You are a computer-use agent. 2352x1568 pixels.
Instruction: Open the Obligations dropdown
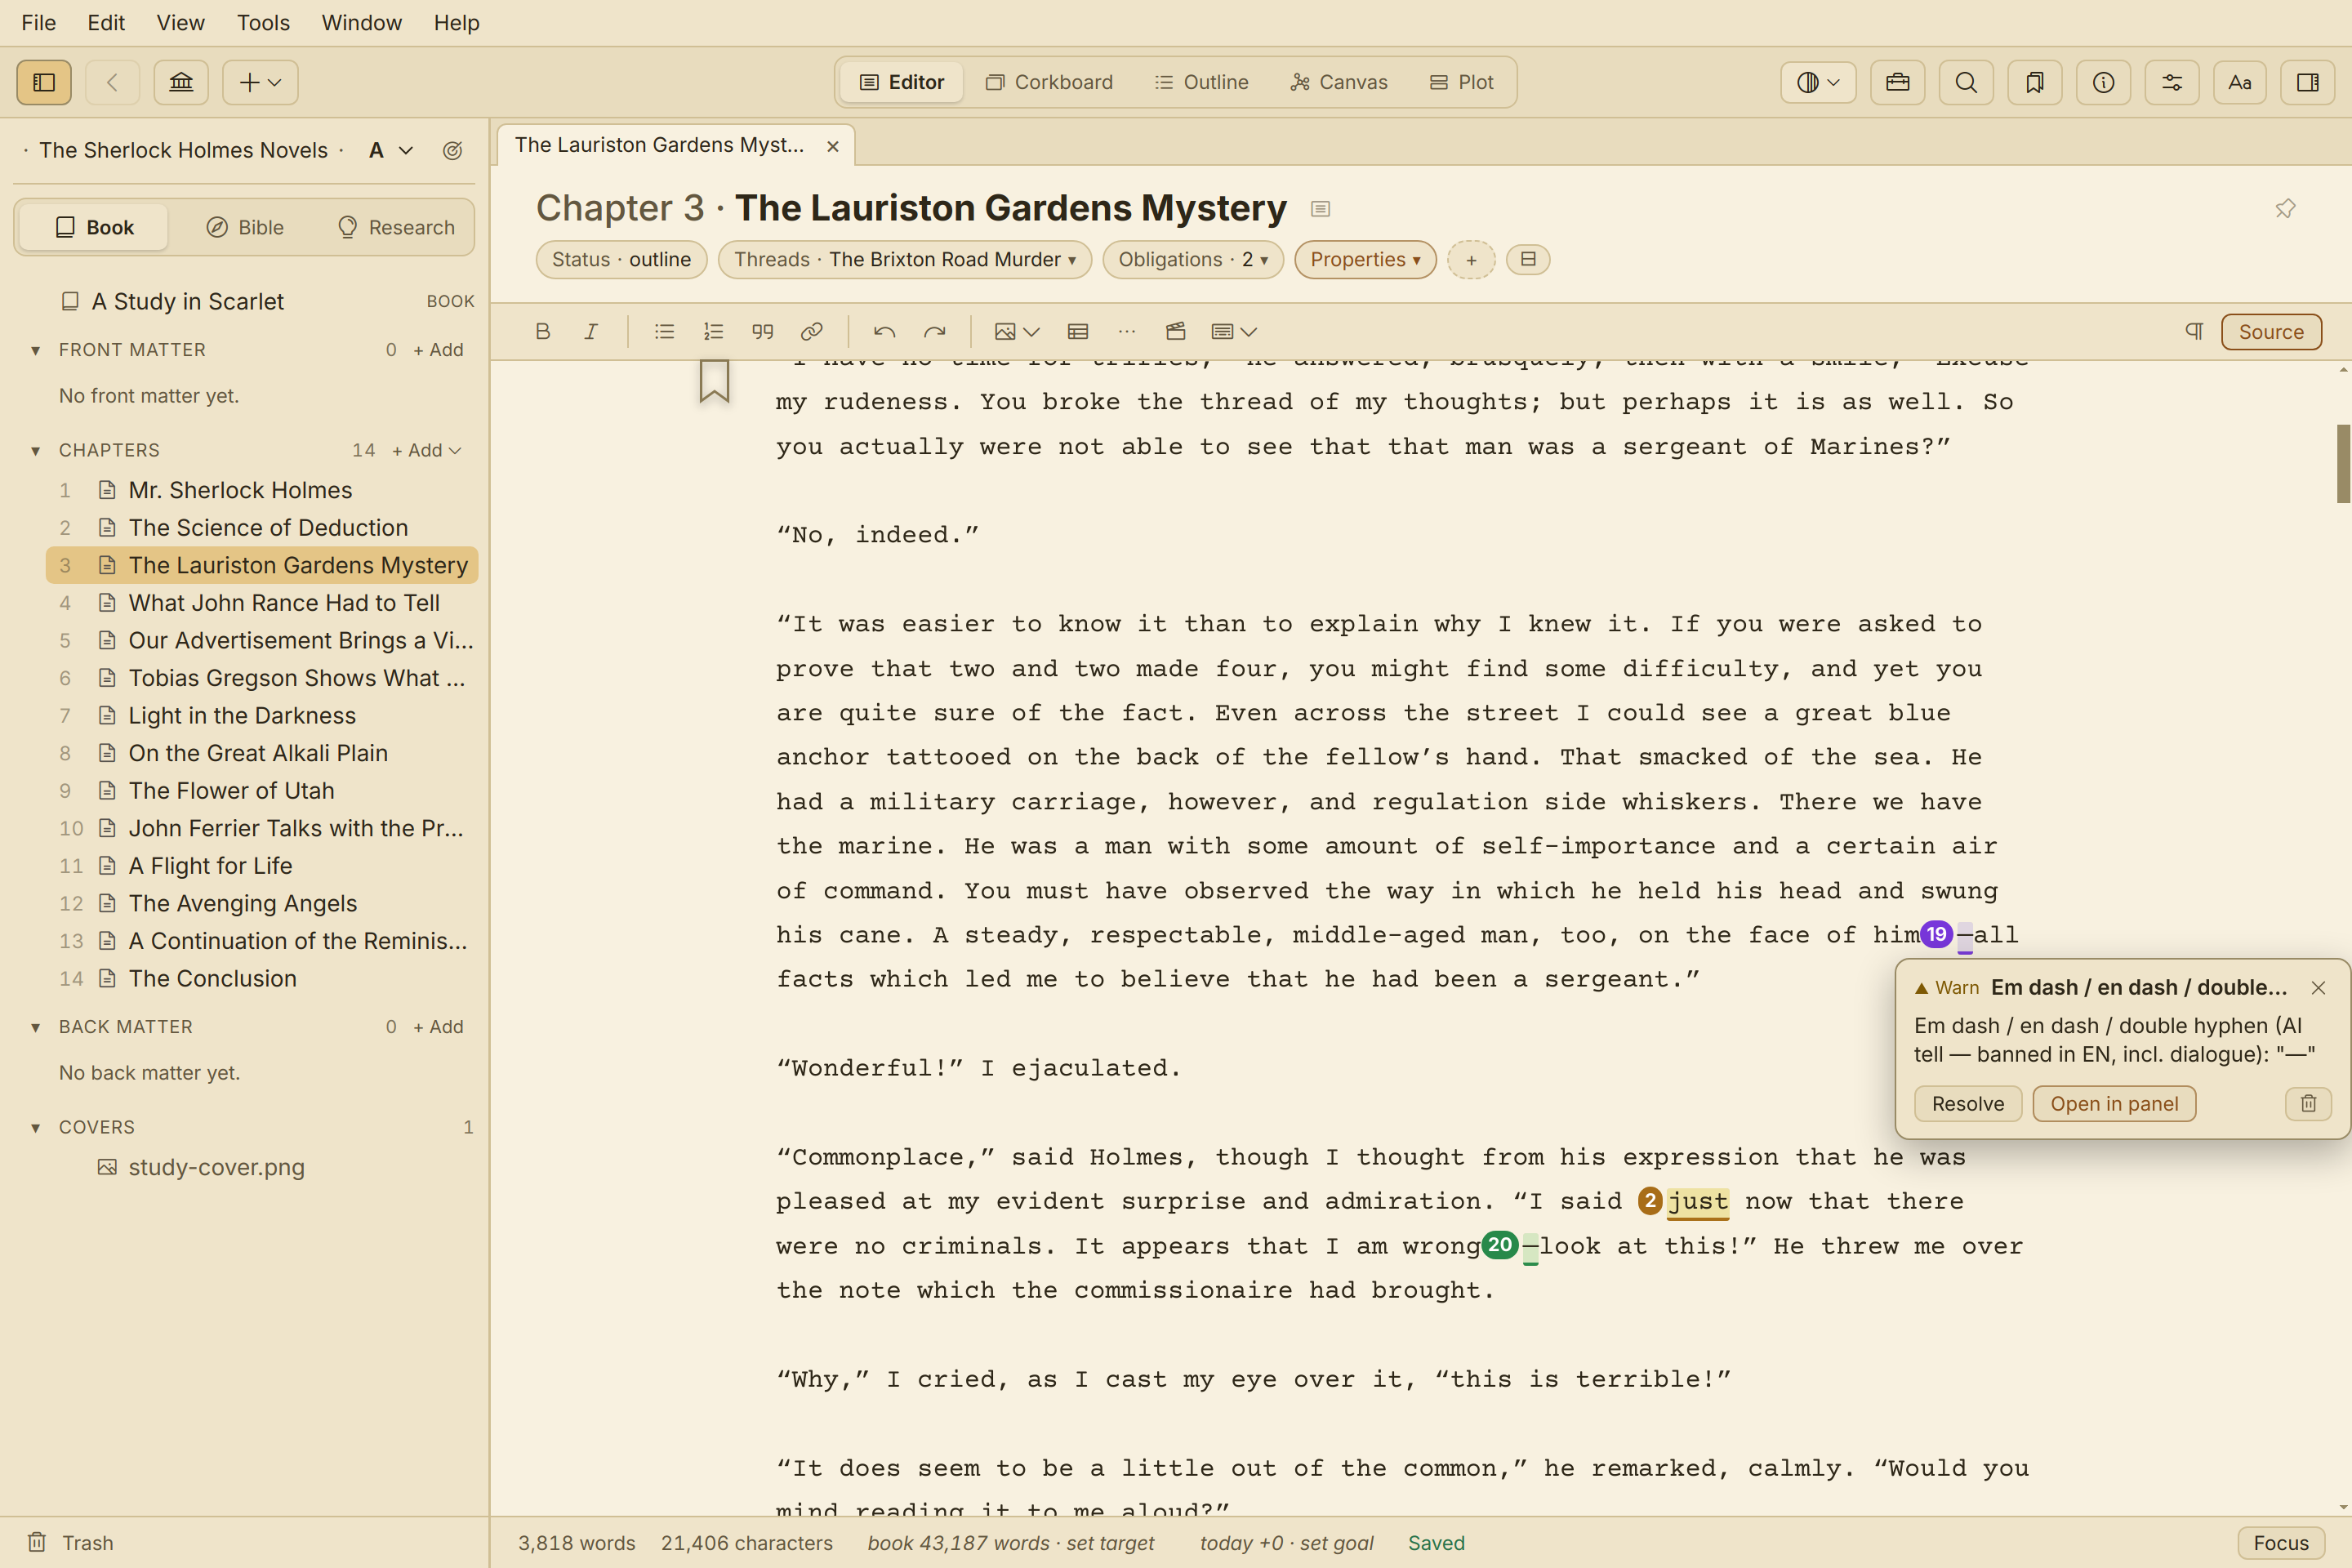(1192, 260)
